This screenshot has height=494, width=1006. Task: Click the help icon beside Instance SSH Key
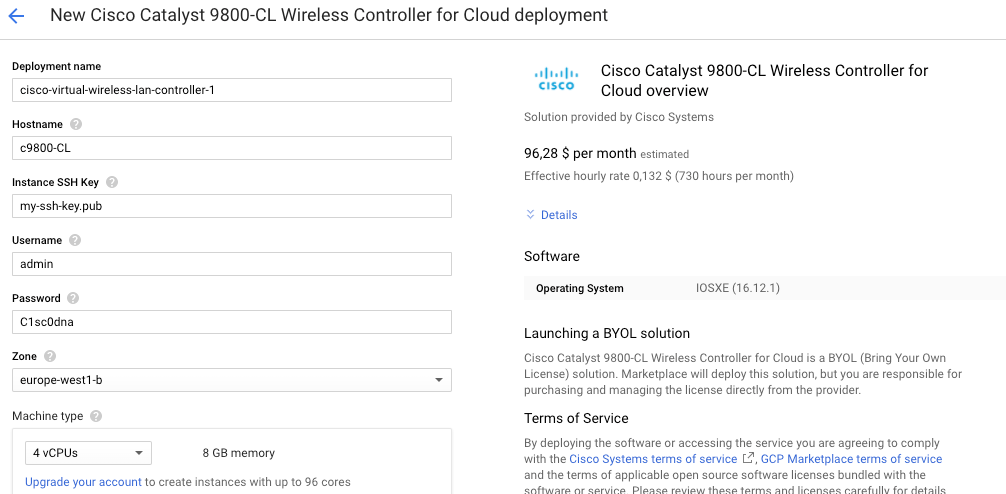click(112, 183)
